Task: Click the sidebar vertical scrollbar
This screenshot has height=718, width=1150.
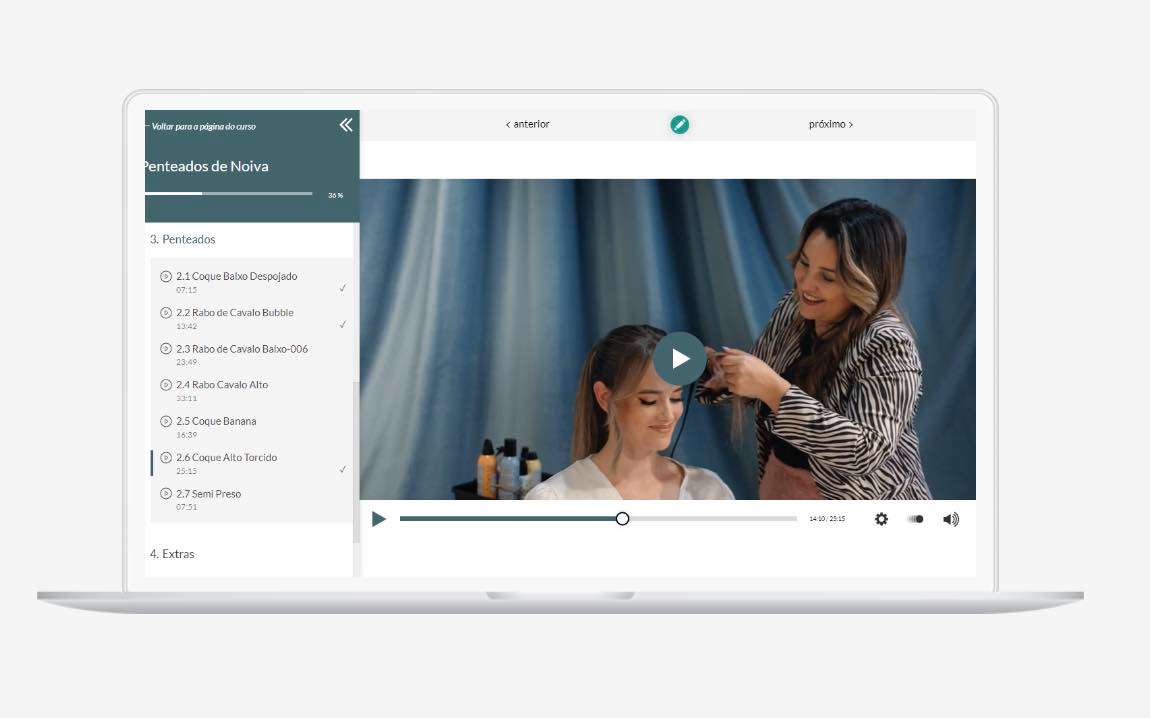Action: 356,462
